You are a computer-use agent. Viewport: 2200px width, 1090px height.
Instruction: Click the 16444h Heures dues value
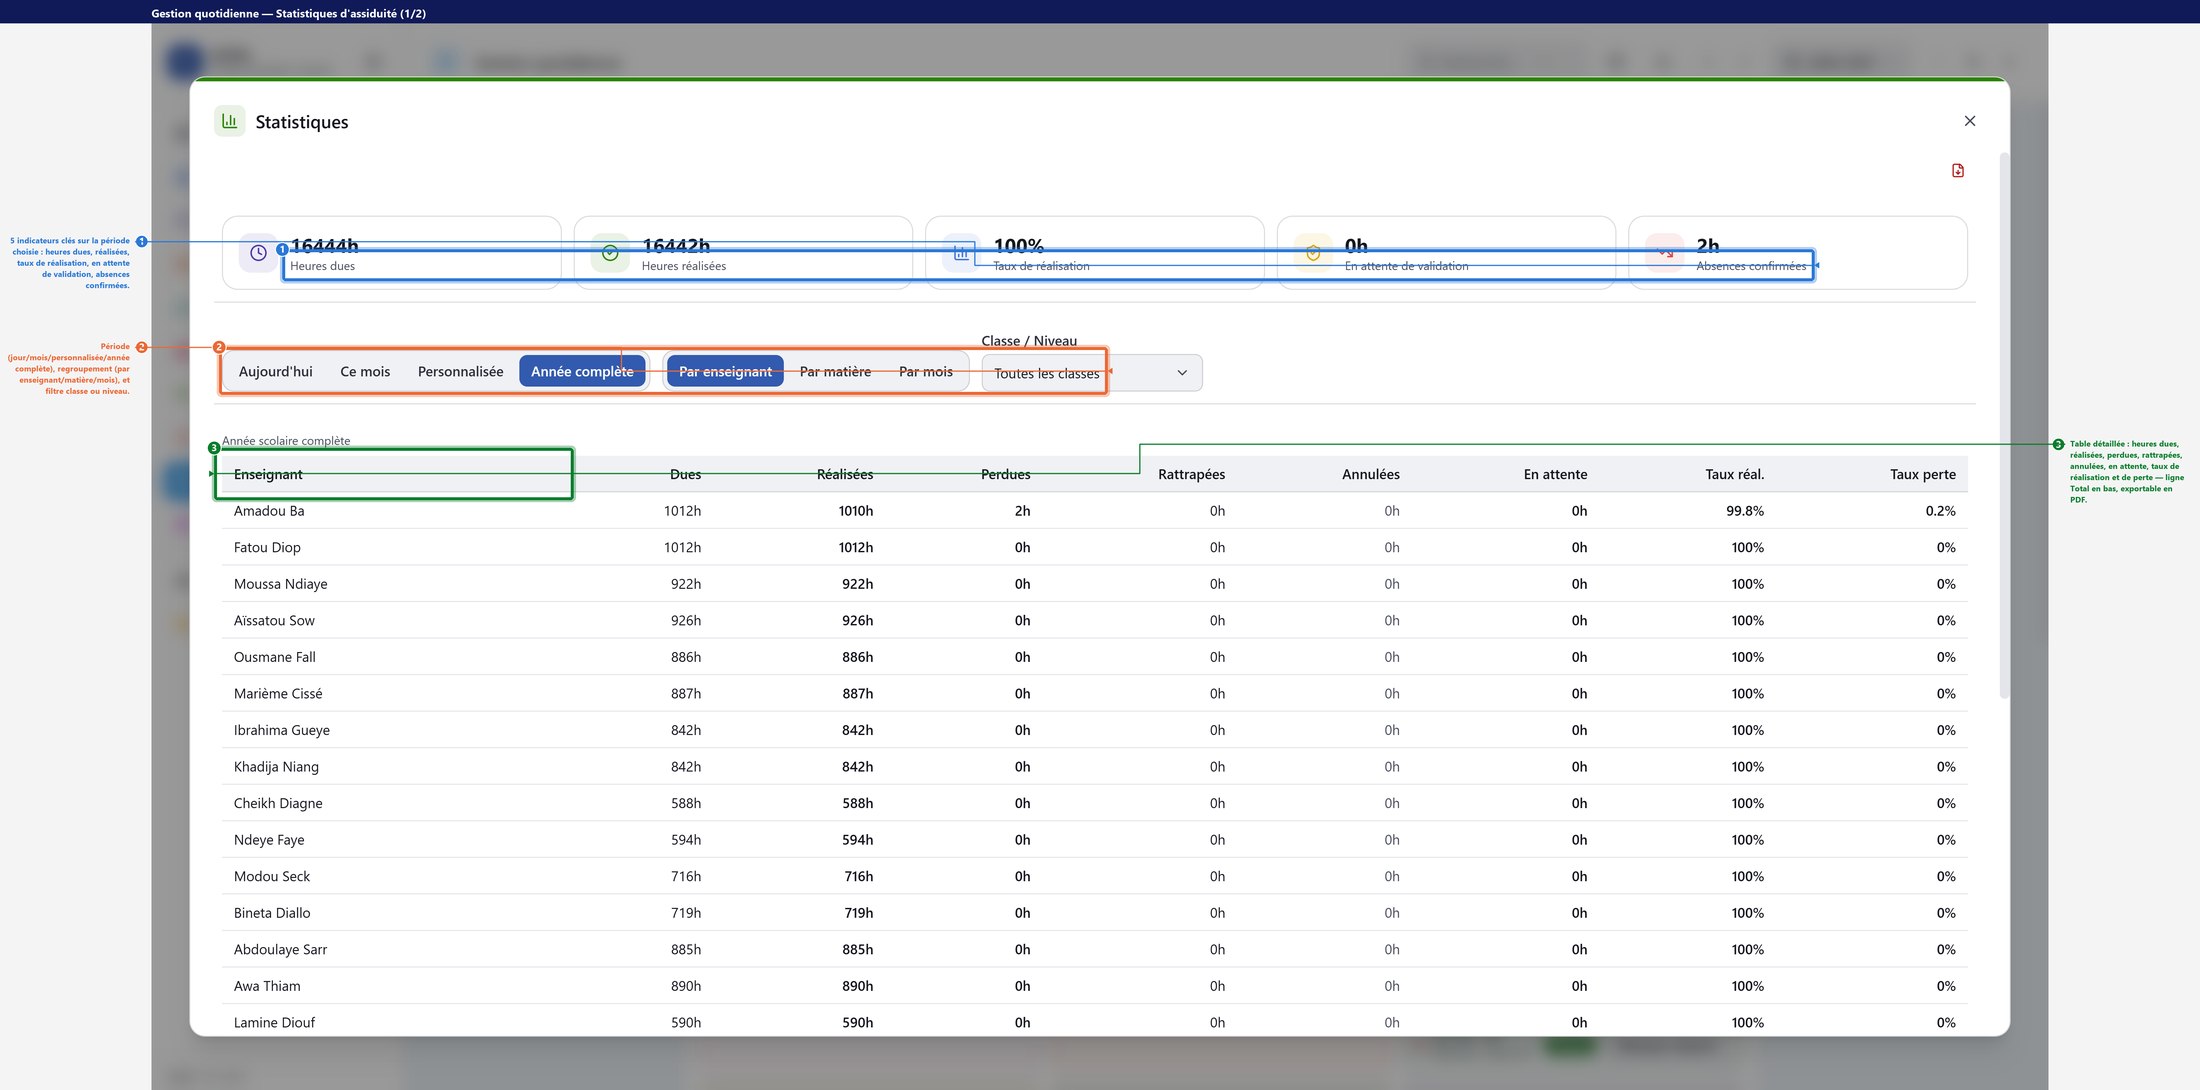pyautogui.click(x=324, y=245)
